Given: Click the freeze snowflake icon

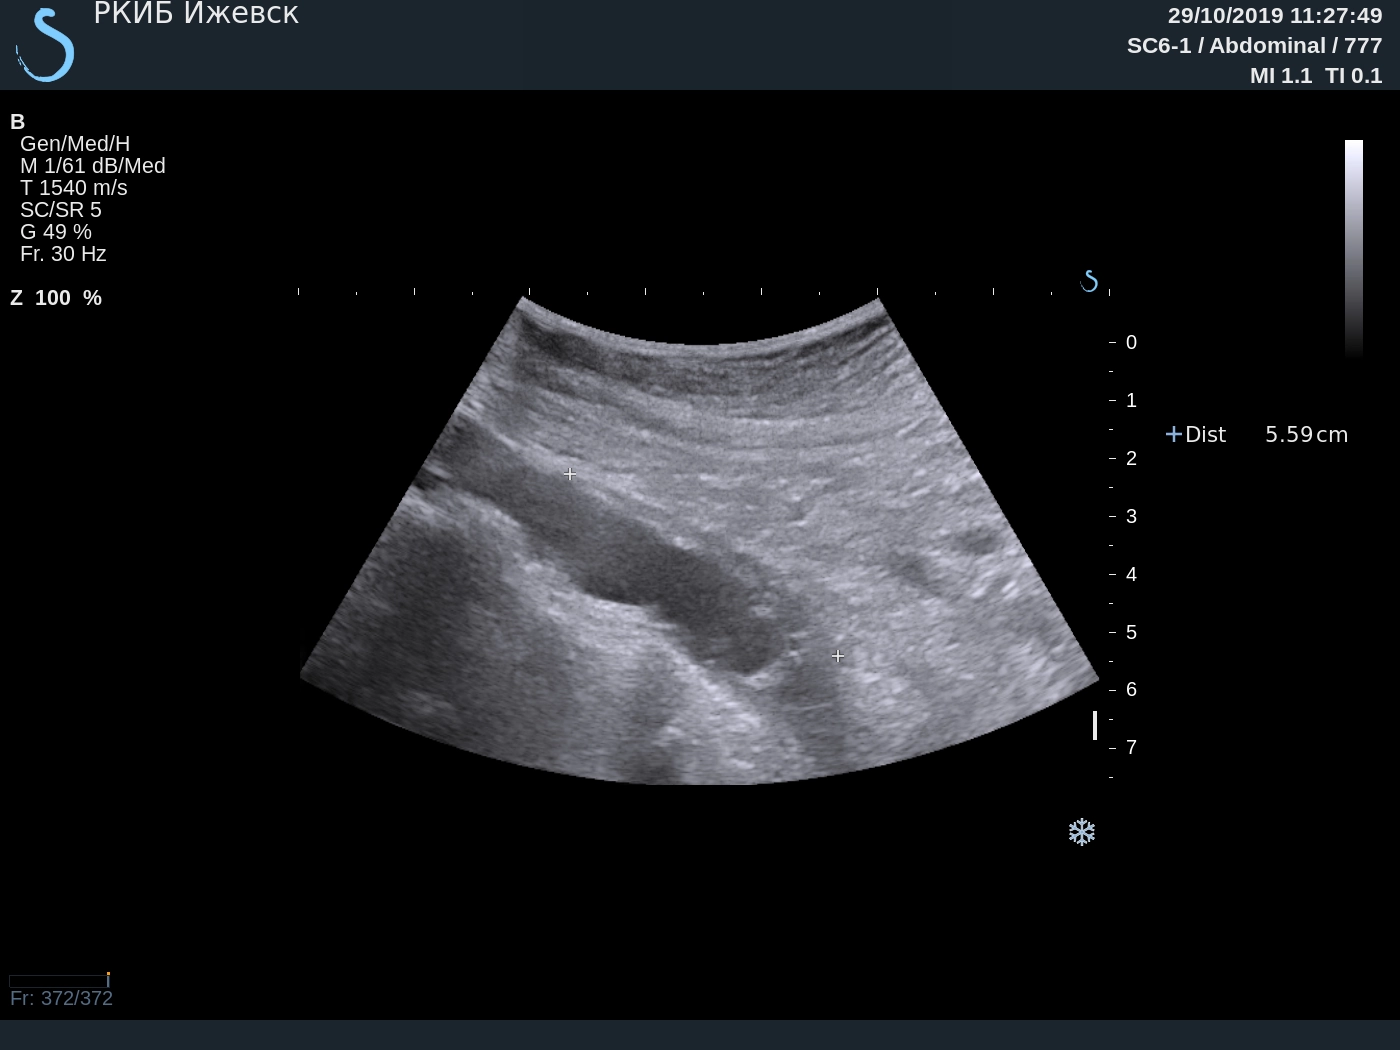Looking at the screenshot, I should [1082, 832].
